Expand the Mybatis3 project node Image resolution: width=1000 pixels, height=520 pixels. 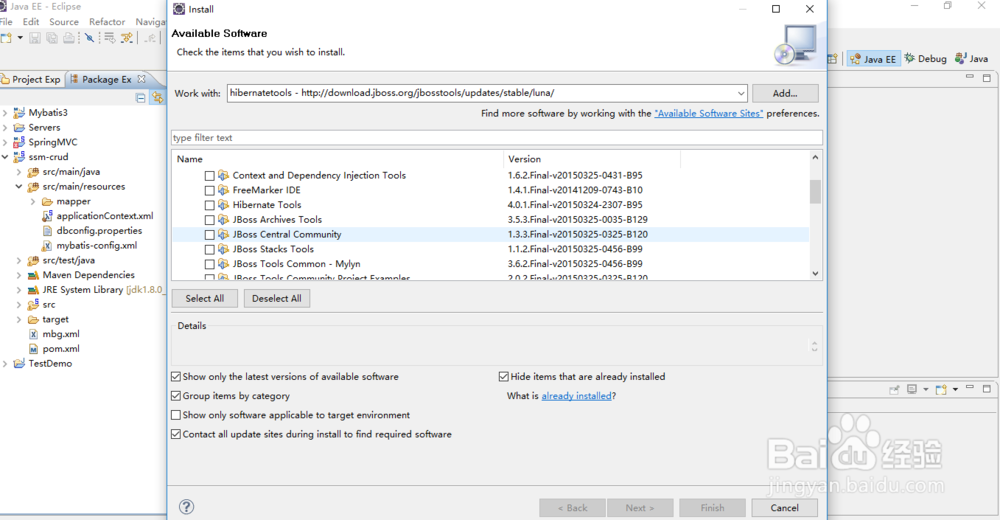click(5, 113)
